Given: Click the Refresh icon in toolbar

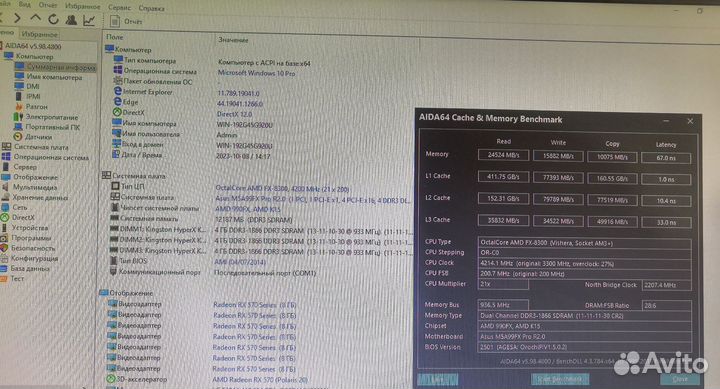Looking at the screenshot, I should coord(53,19).
